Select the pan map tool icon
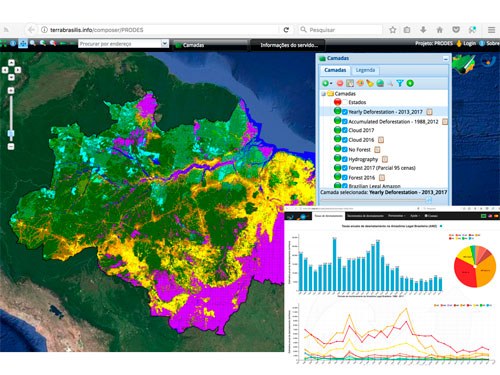The image size is (500, 375). [23, 43]
